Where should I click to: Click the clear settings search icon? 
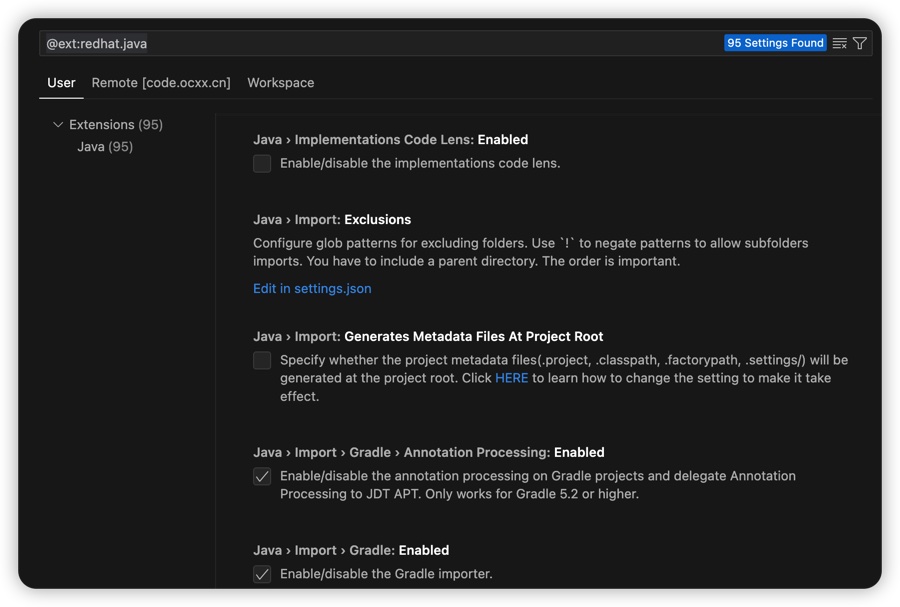click(840, 43)
